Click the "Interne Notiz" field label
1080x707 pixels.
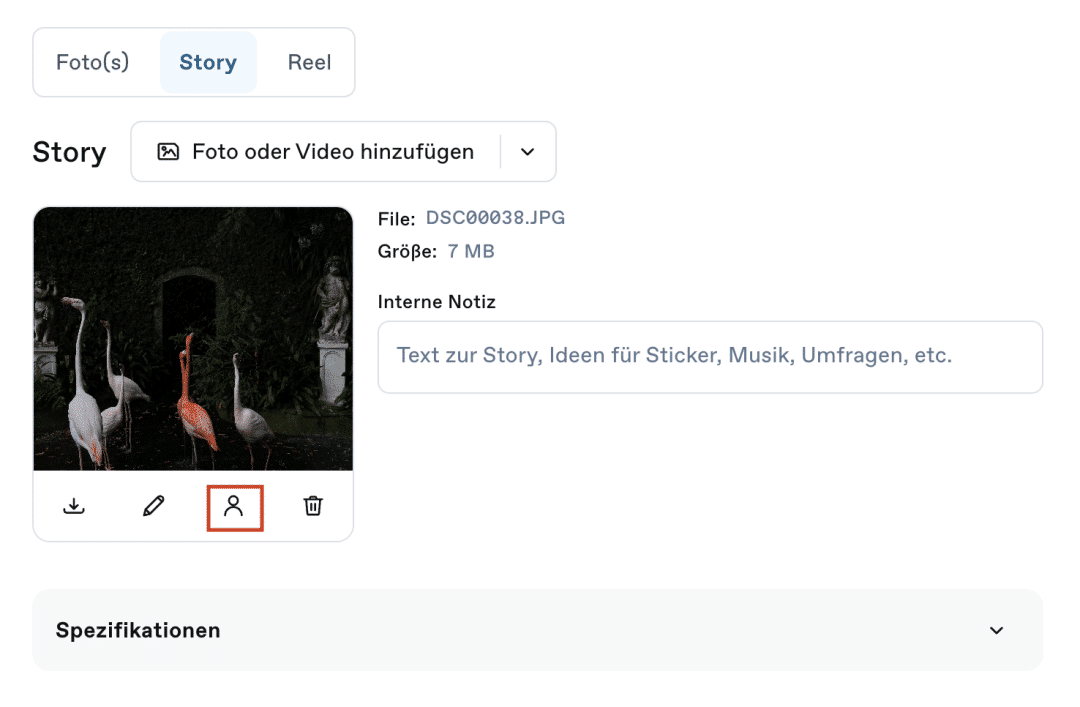(x=436, y=301)
